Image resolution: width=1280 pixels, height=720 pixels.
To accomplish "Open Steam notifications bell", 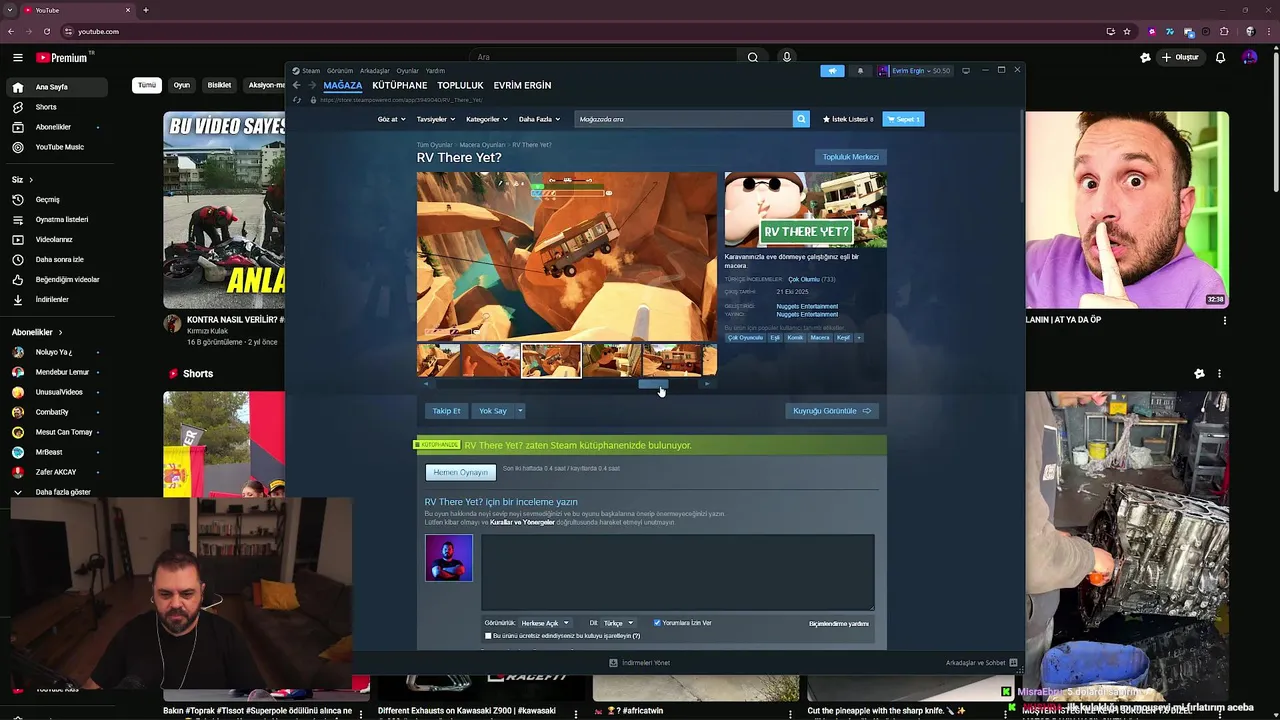I will [860, 71].
